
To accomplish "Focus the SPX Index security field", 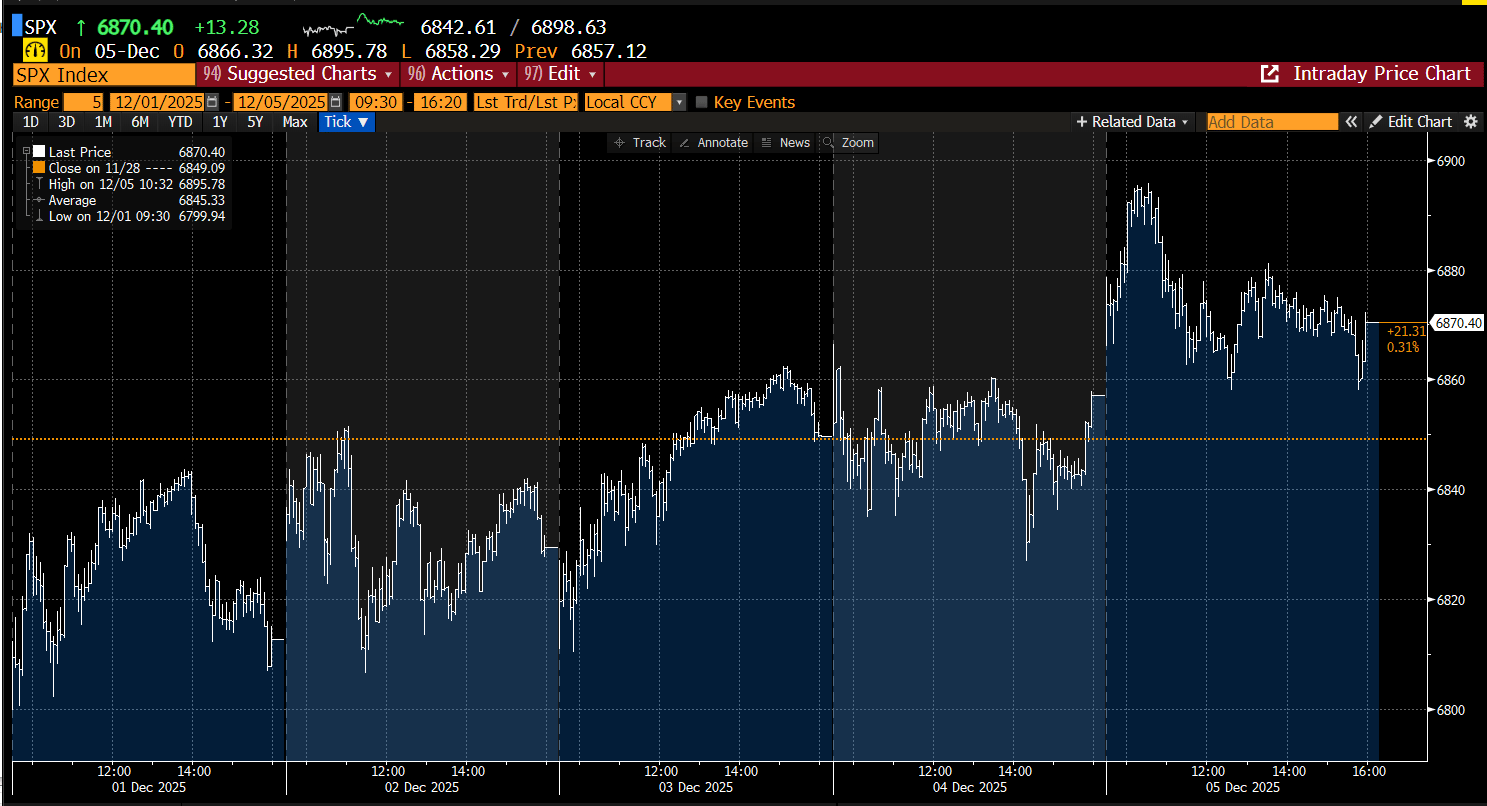I will point(104,75).
